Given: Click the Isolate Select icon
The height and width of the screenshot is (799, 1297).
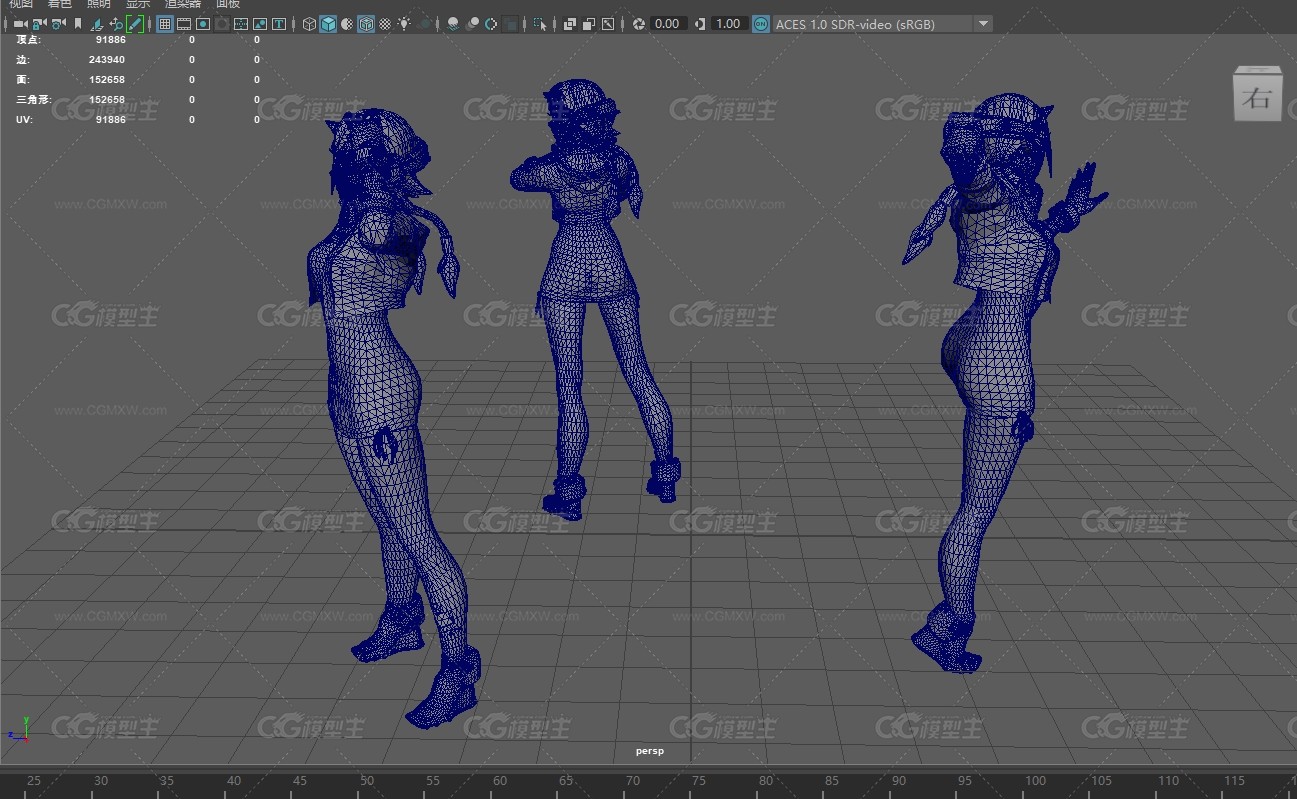Looking at the screenshot, I should point(540,23).
